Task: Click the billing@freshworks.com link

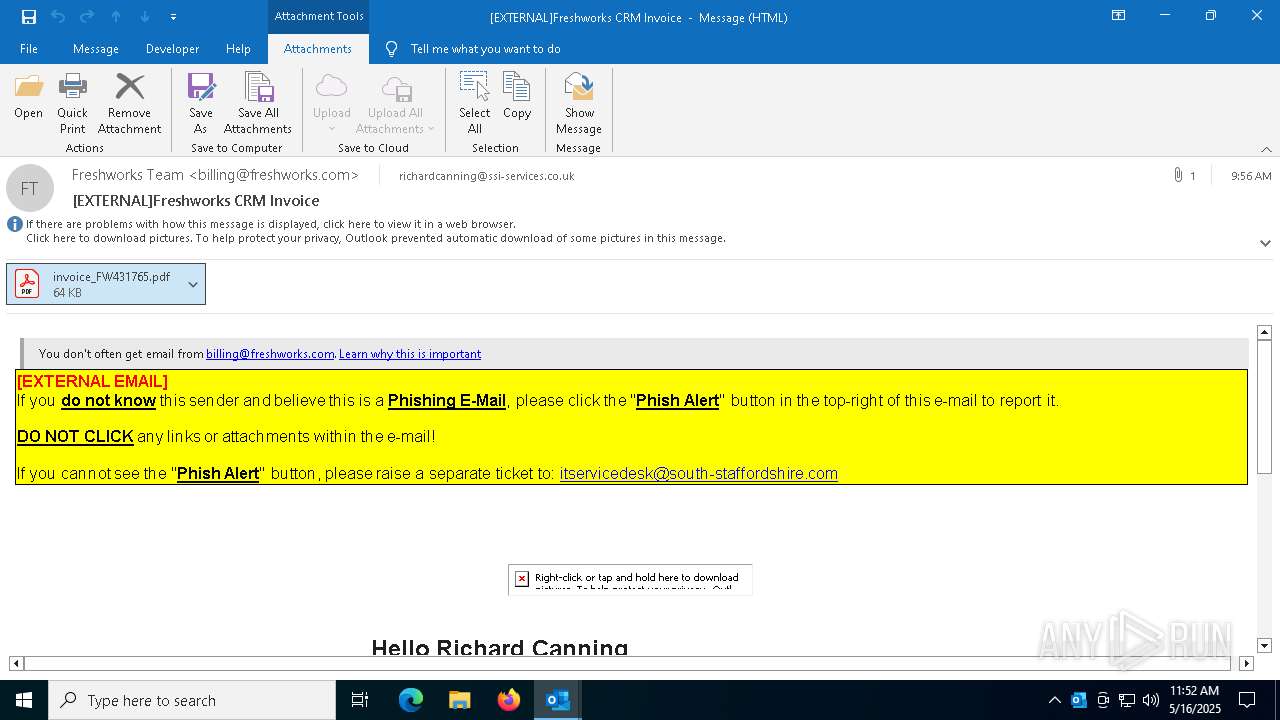Action: tap(270, 354)
